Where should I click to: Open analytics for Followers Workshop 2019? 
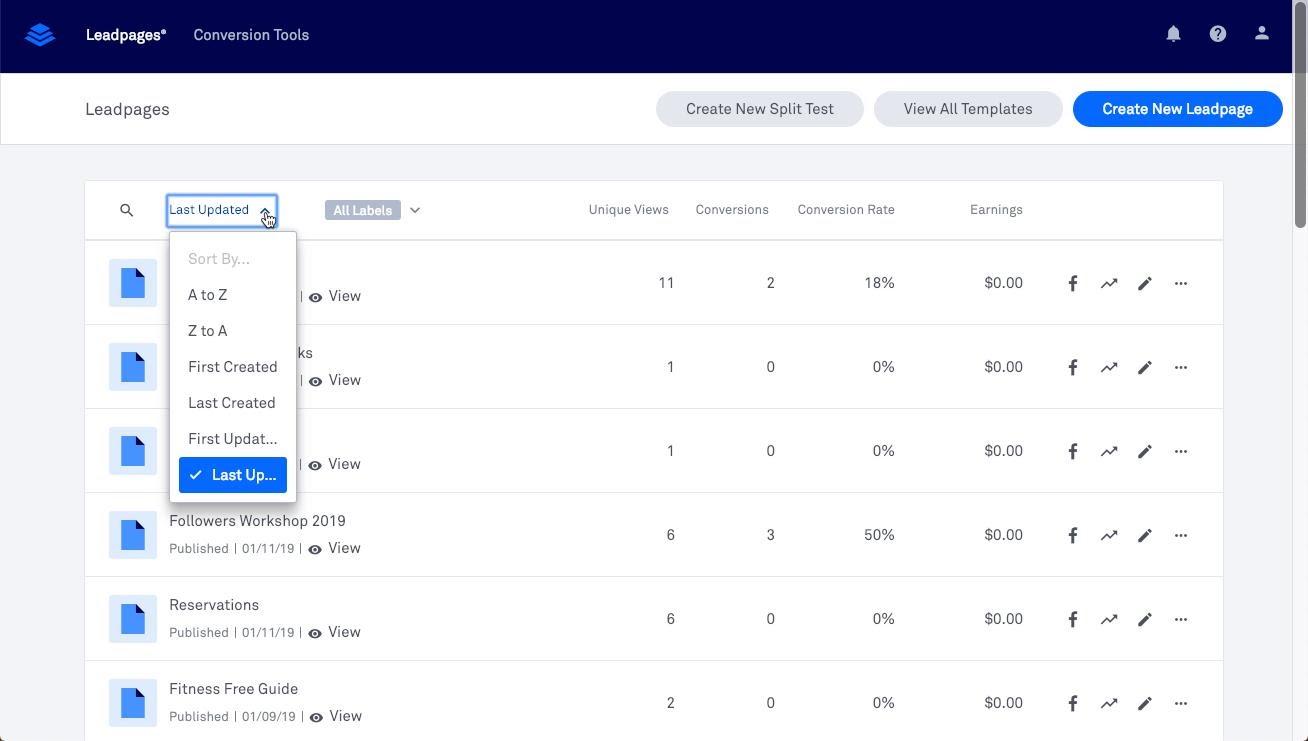(1108, 535)
